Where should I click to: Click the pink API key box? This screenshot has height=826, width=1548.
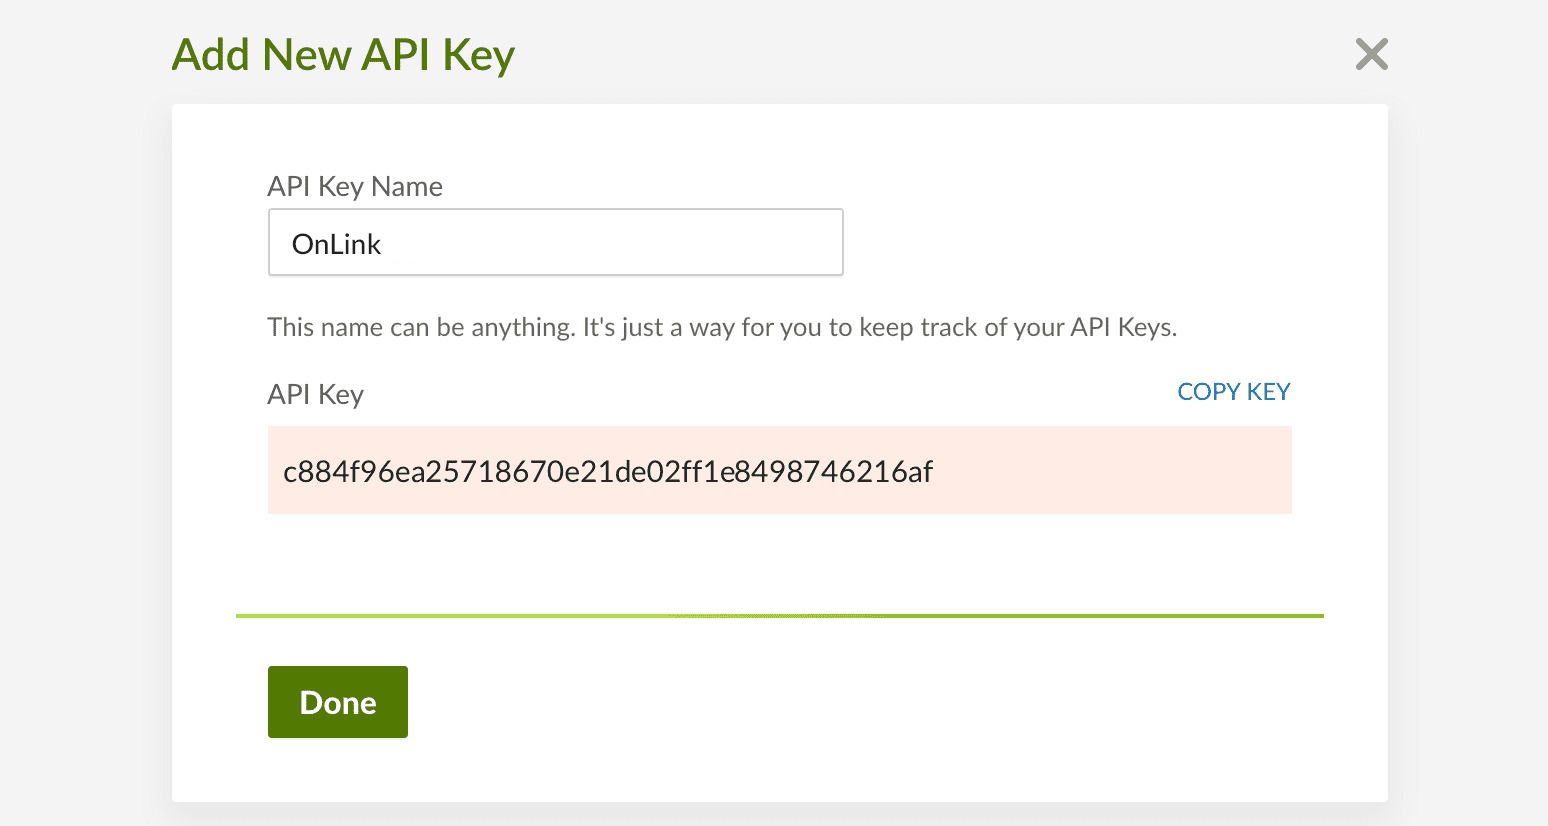(779, 470)
